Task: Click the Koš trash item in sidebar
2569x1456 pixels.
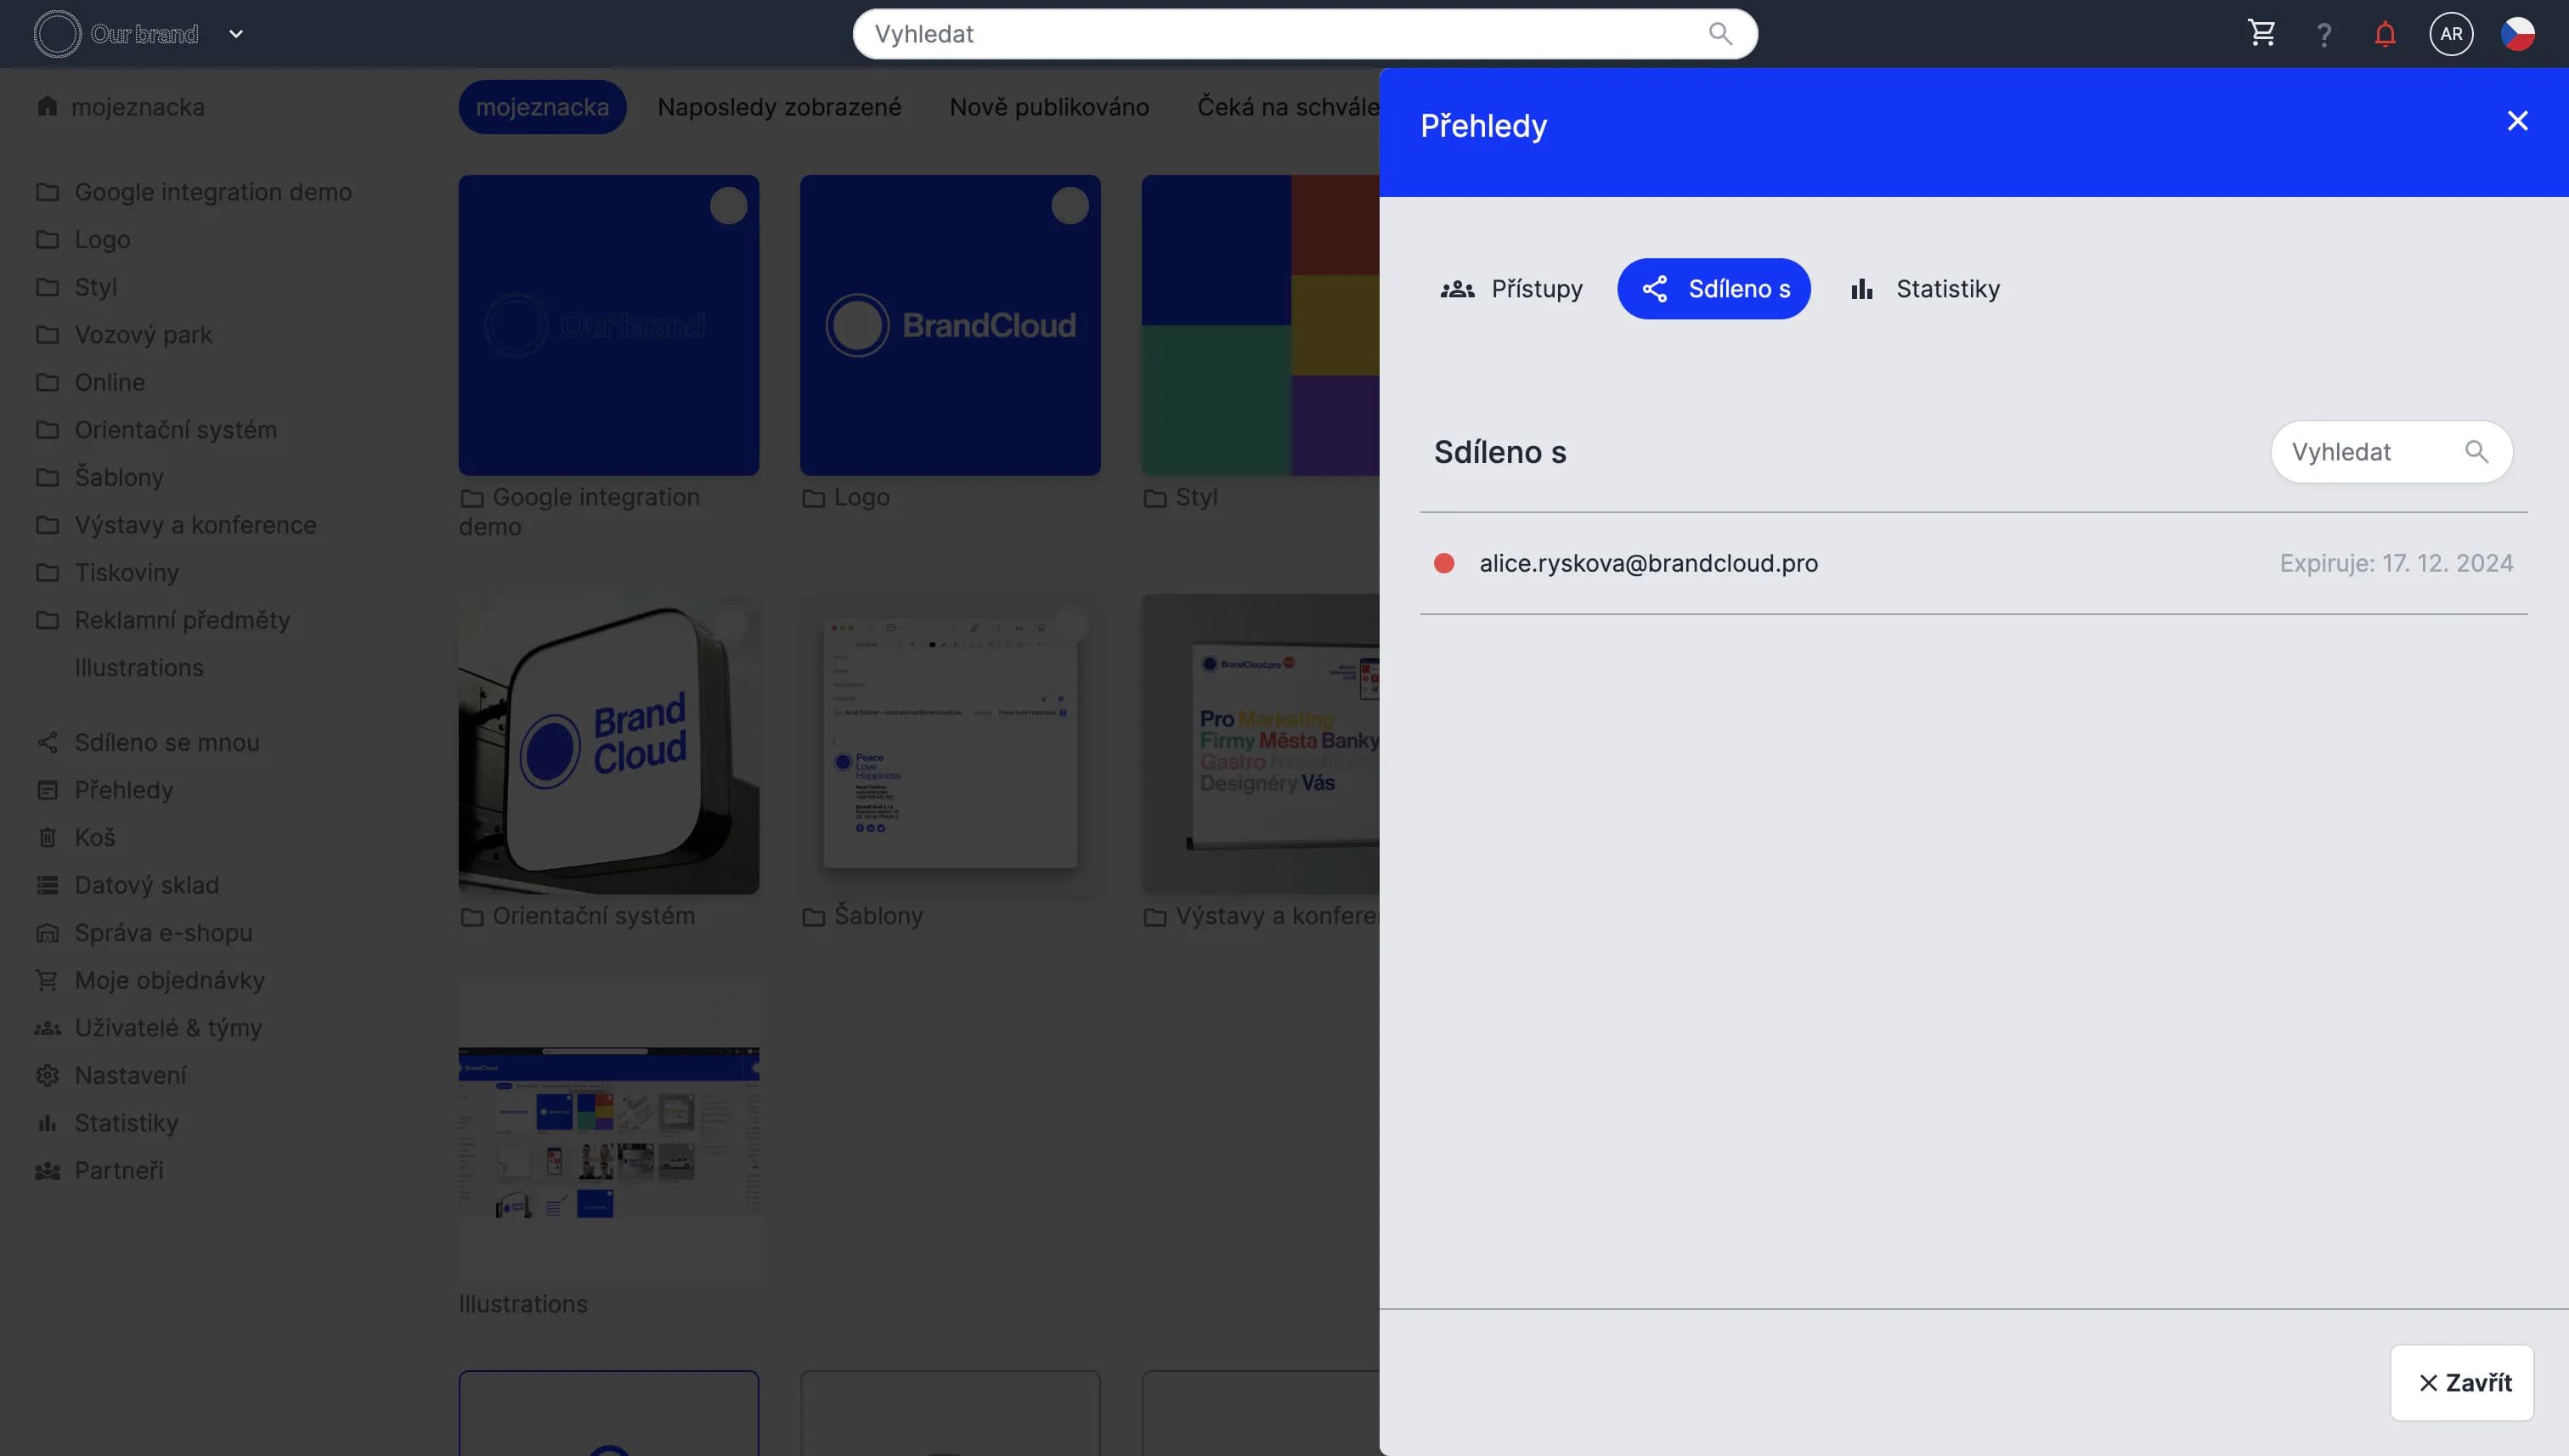Action: point(94,837)
